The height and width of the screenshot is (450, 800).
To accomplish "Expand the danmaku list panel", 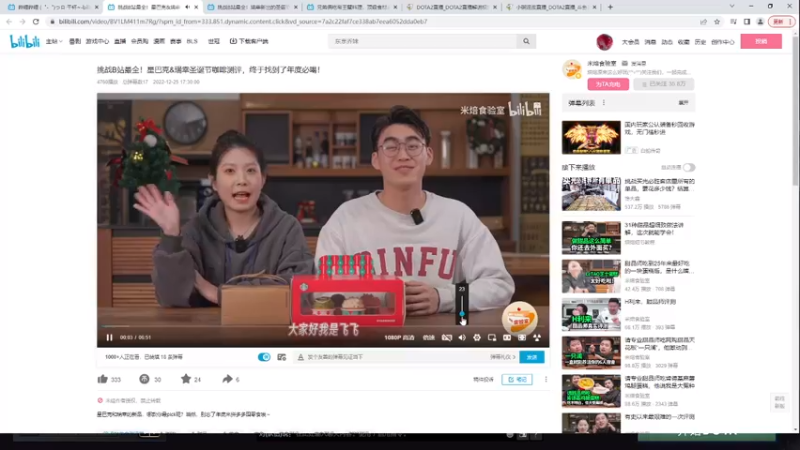I will (683, 103).
